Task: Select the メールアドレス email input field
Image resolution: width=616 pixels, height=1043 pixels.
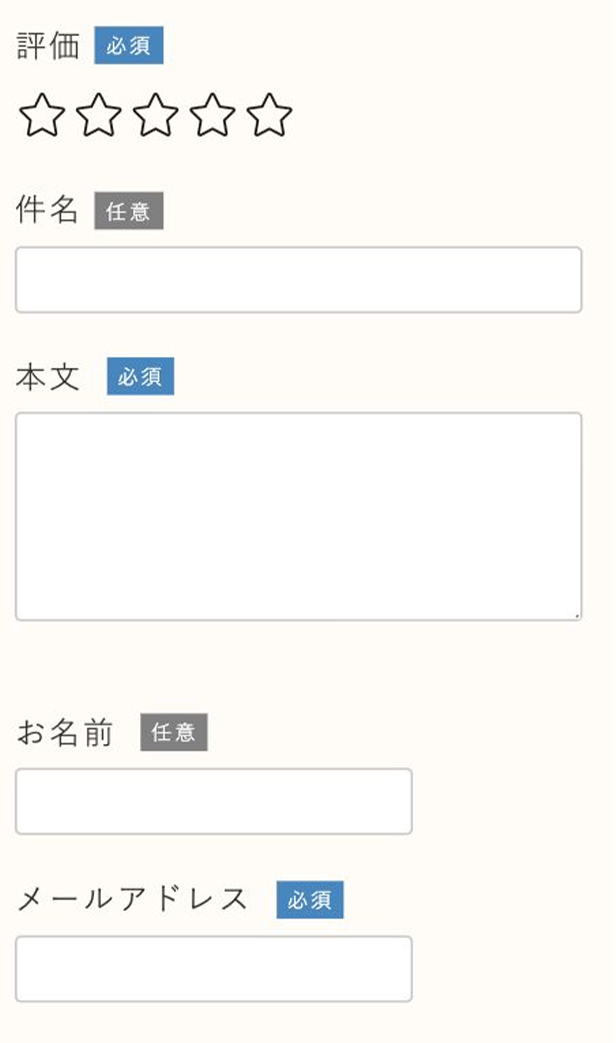Action: [x=213, y=968]
